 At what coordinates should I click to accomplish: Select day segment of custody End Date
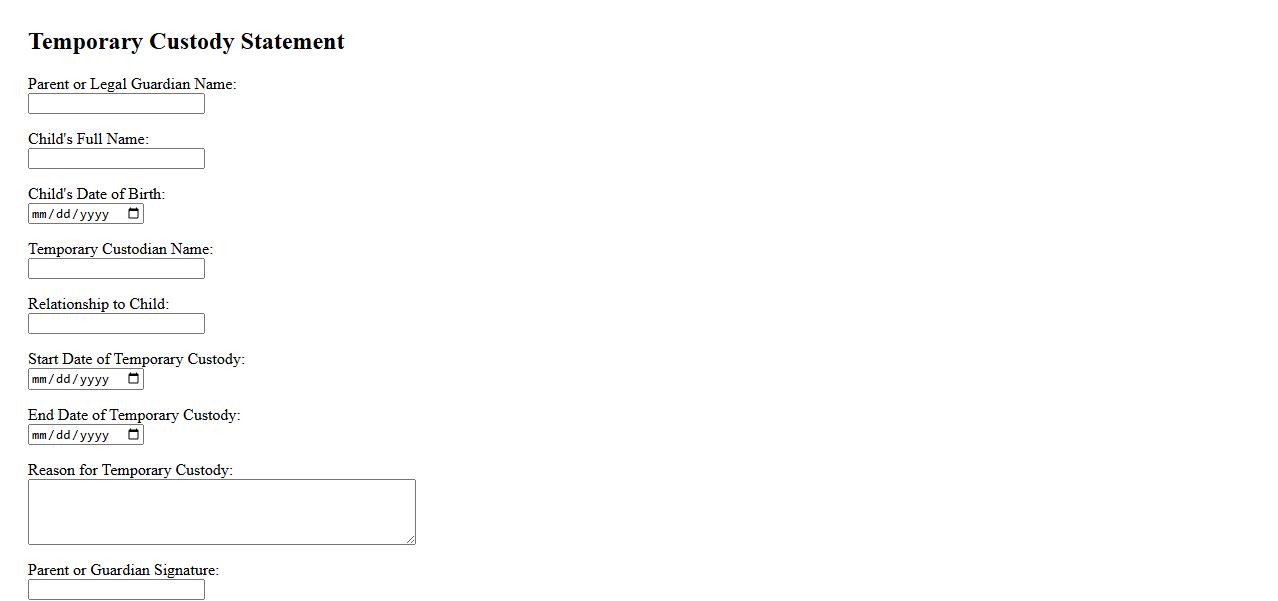coord(64,435)
